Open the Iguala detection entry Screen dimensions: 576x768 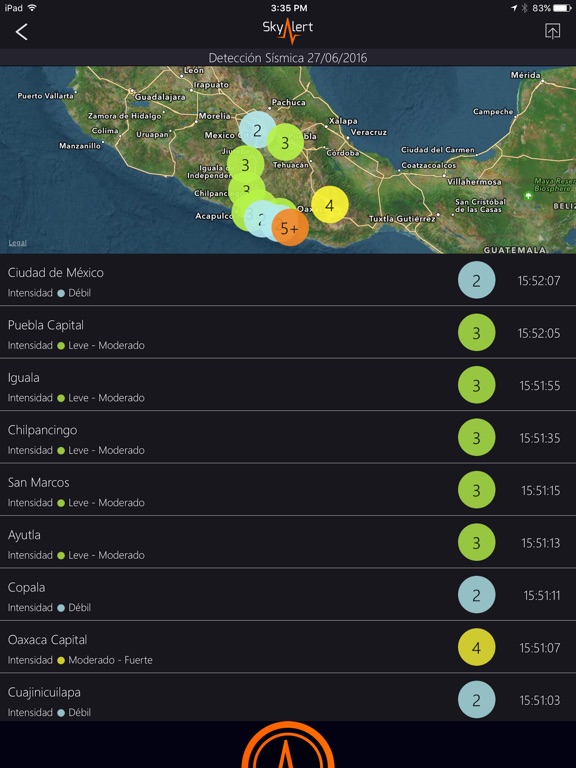[x=288, y=385]
